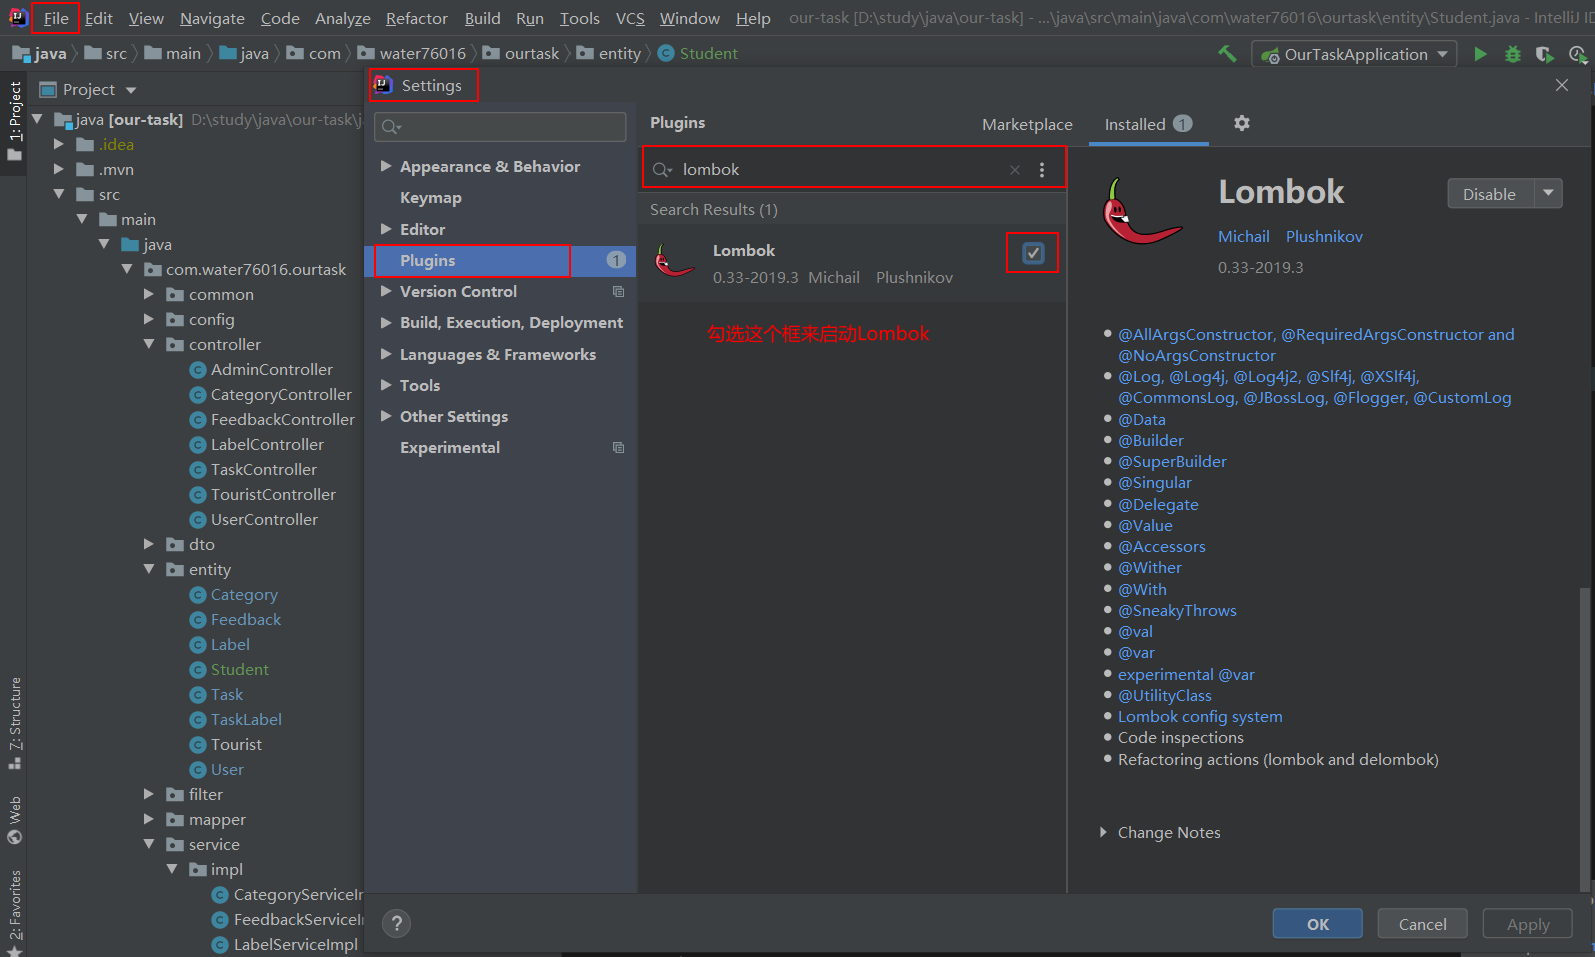The image size is (1595, 957).
Task: Open the dropdown arrow beside Disable
Action: pyautogui.click(x=1548, y=194)
